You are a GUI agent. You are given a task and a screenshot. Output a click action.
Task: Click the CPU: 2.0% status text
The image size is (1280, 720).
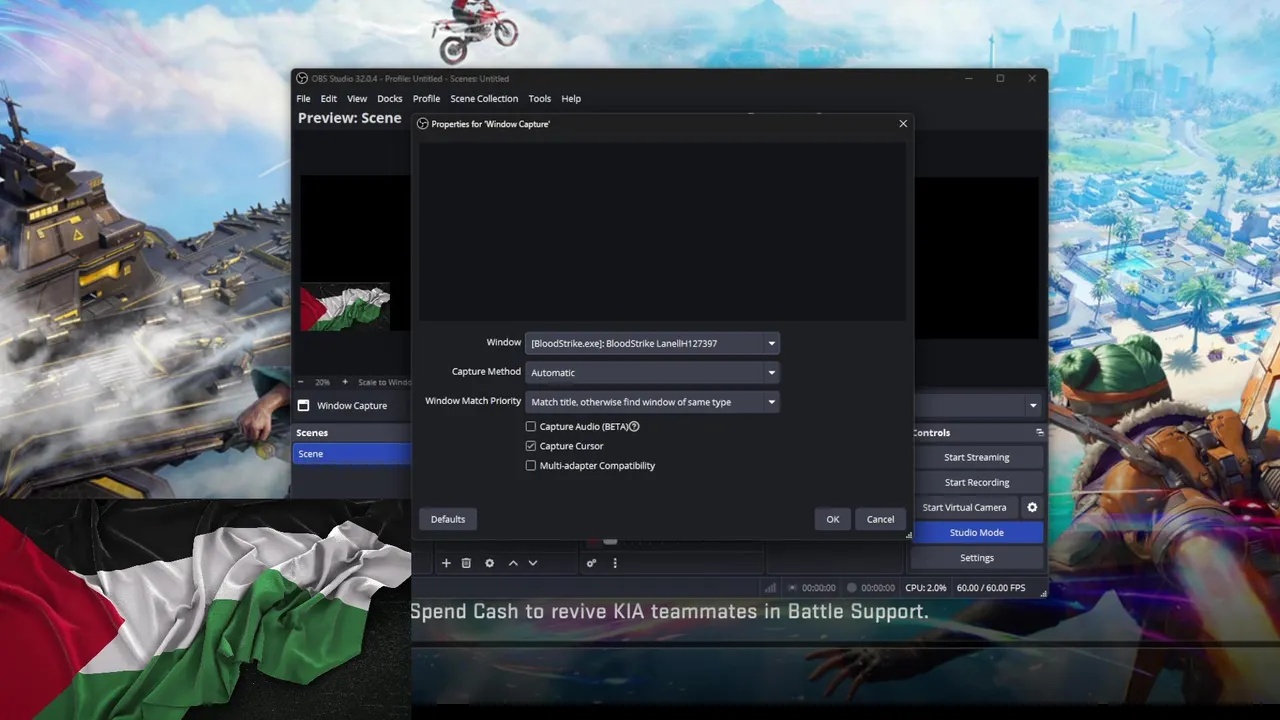(925, 588)
